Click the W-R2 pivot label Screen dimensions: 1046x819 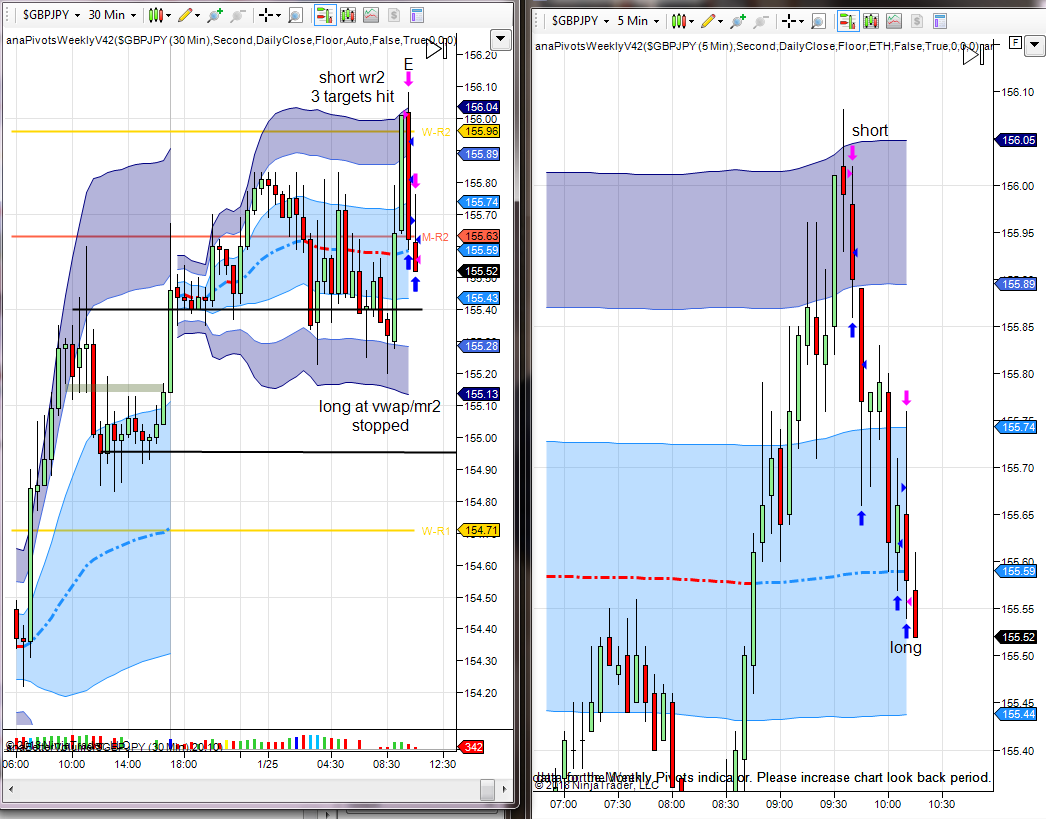click(x=436, y=132)
